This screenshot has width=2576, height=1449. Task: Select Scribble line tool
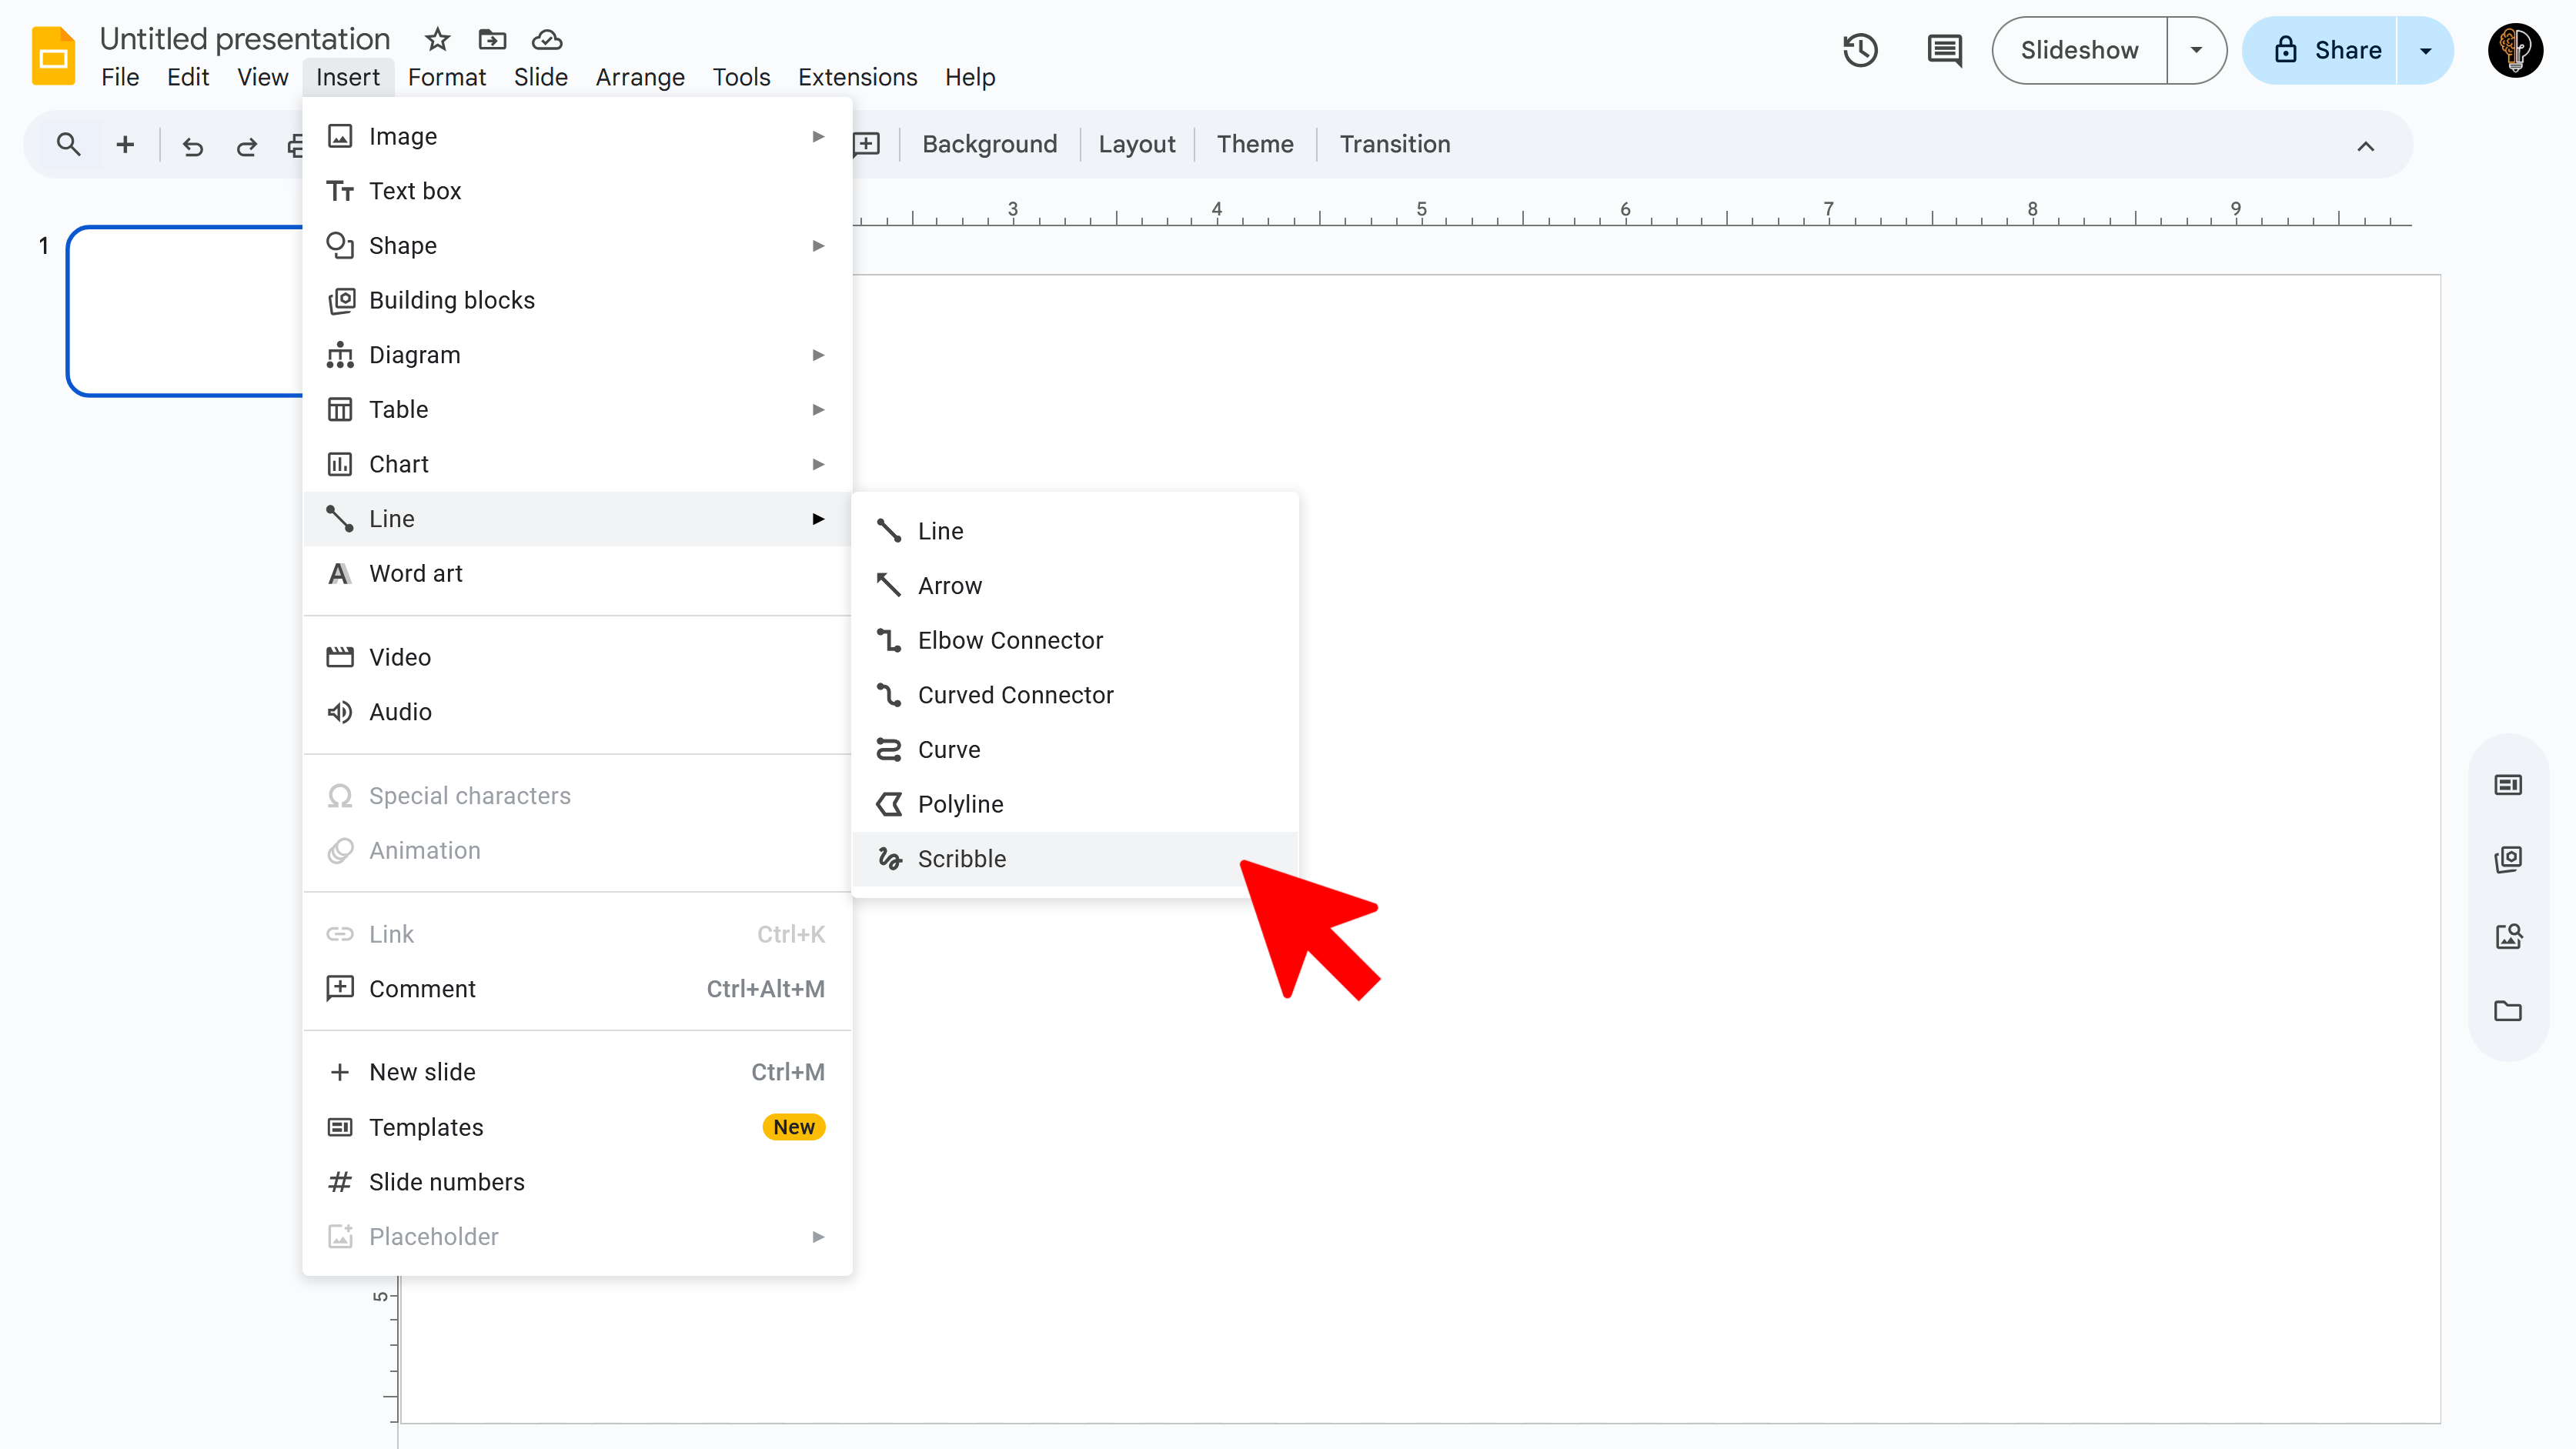coord(1075,859)
